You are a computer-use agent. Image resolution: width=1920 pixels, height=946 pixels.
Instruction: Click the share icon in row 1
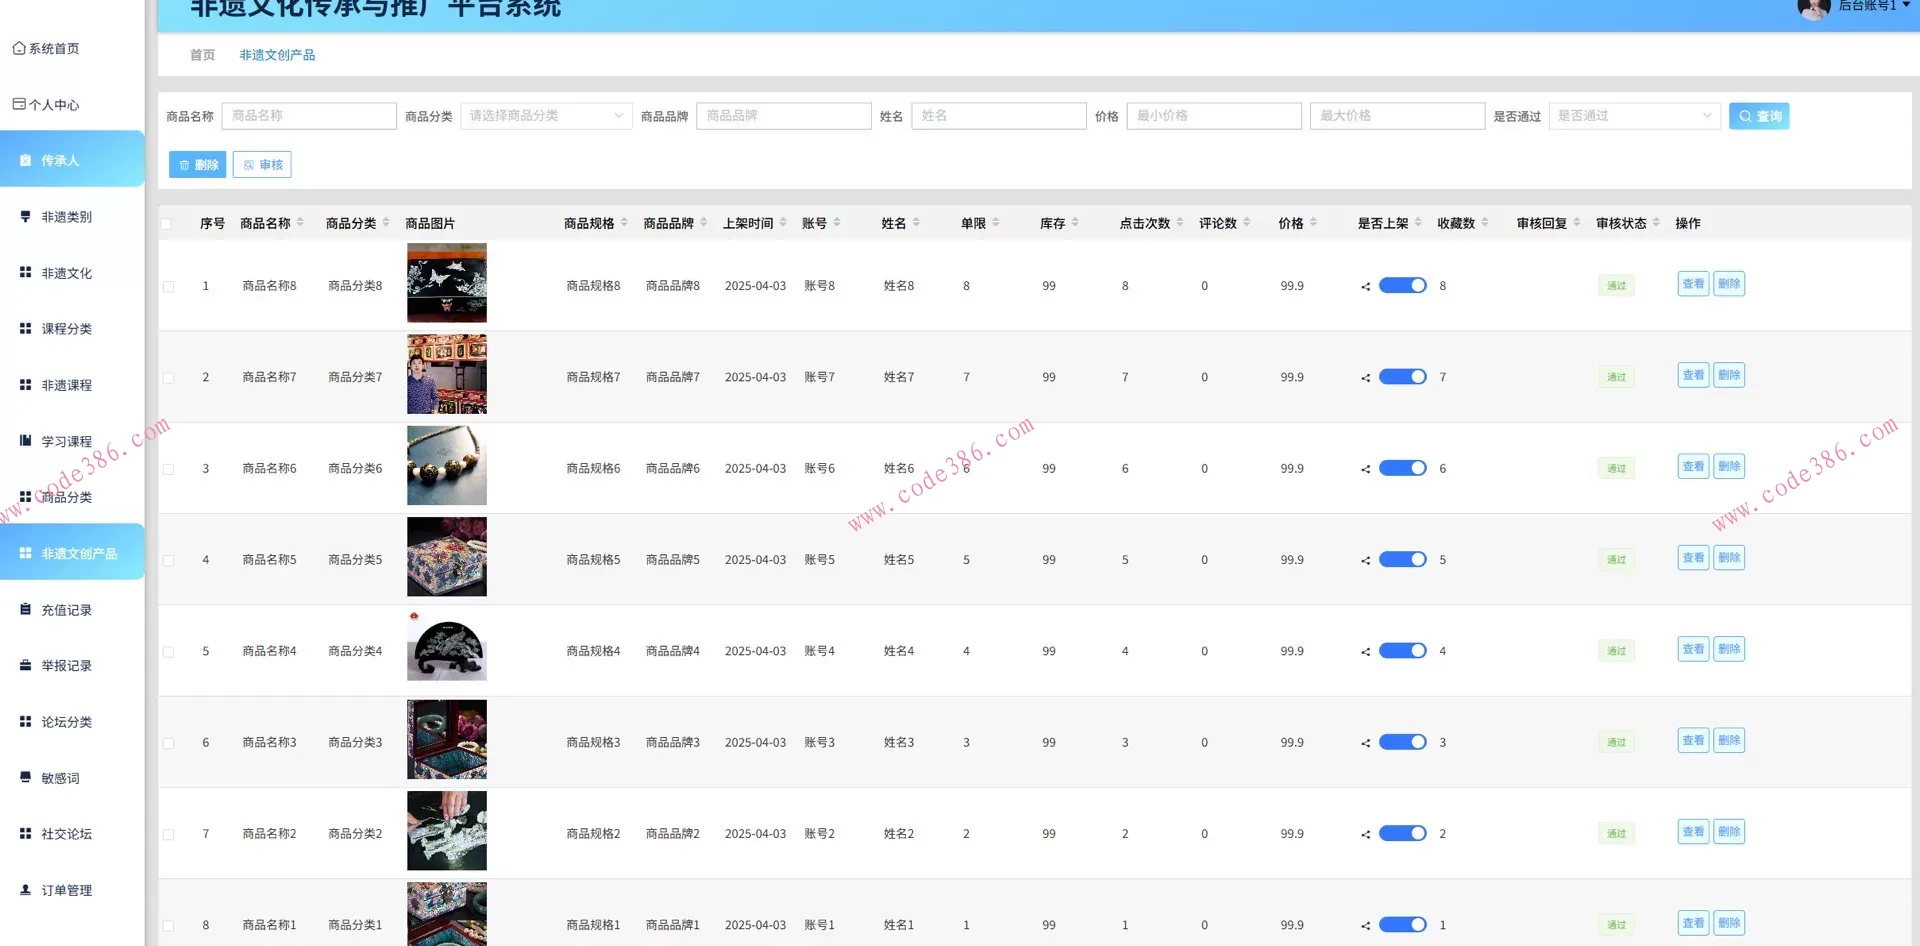[1365, 286]
